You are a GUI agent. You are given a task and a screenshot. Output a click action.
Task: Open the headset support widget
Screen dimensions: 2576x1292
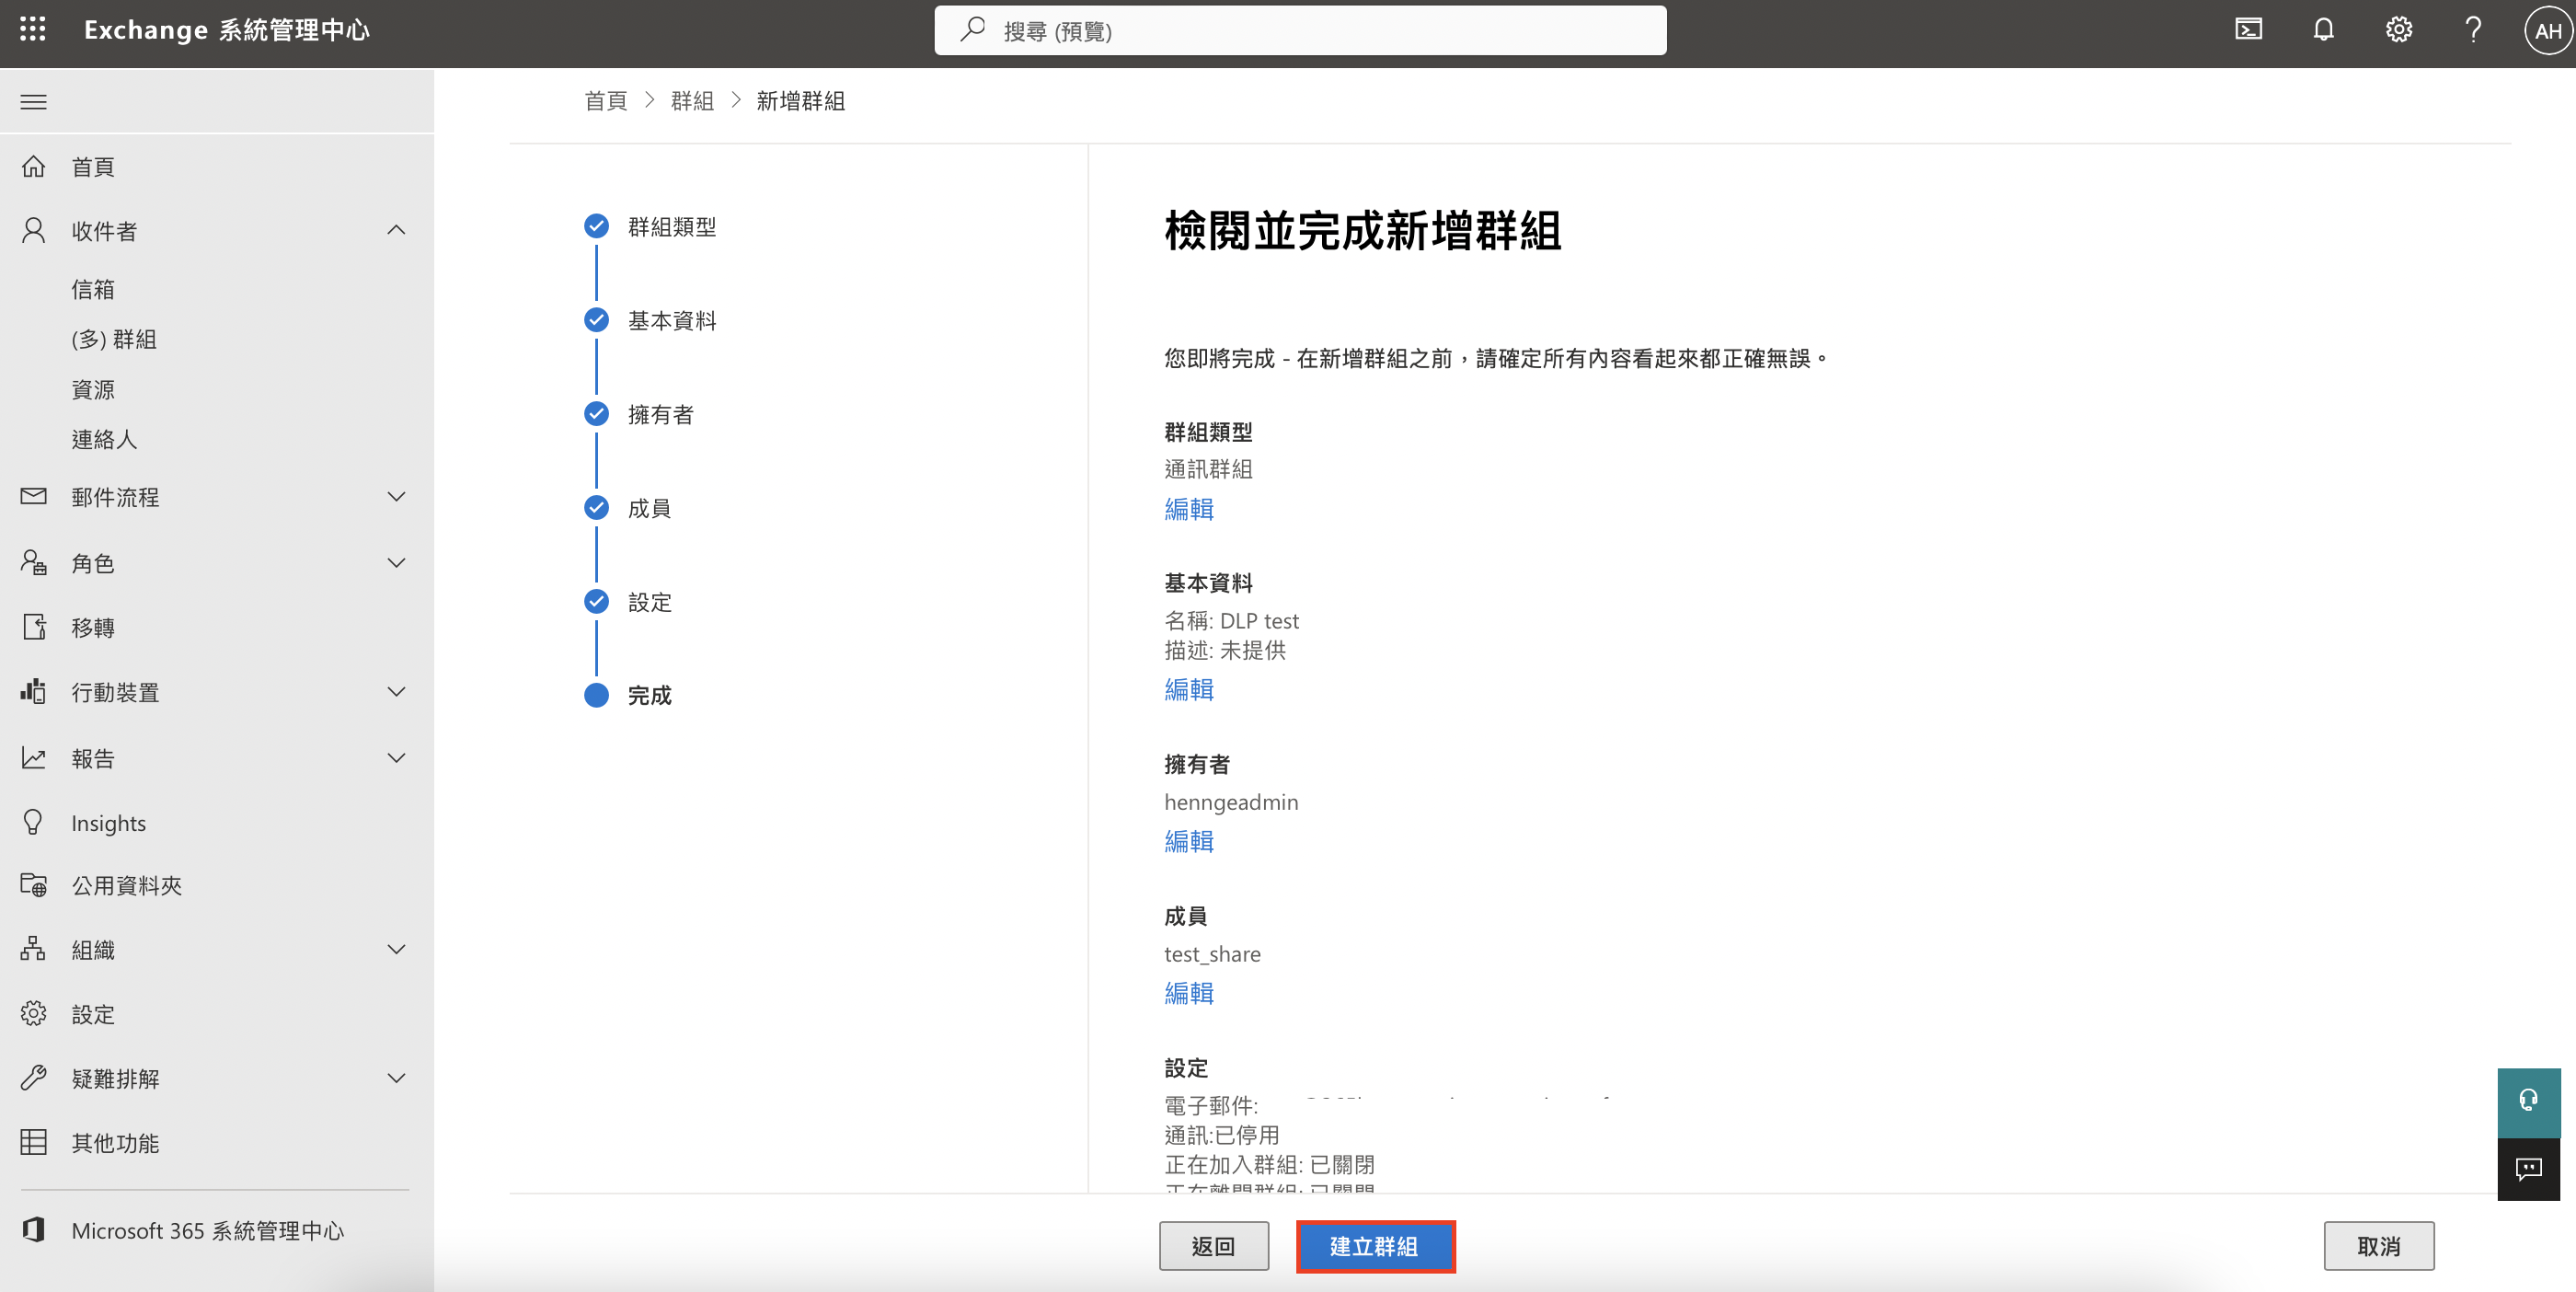click(2528, 1102)
